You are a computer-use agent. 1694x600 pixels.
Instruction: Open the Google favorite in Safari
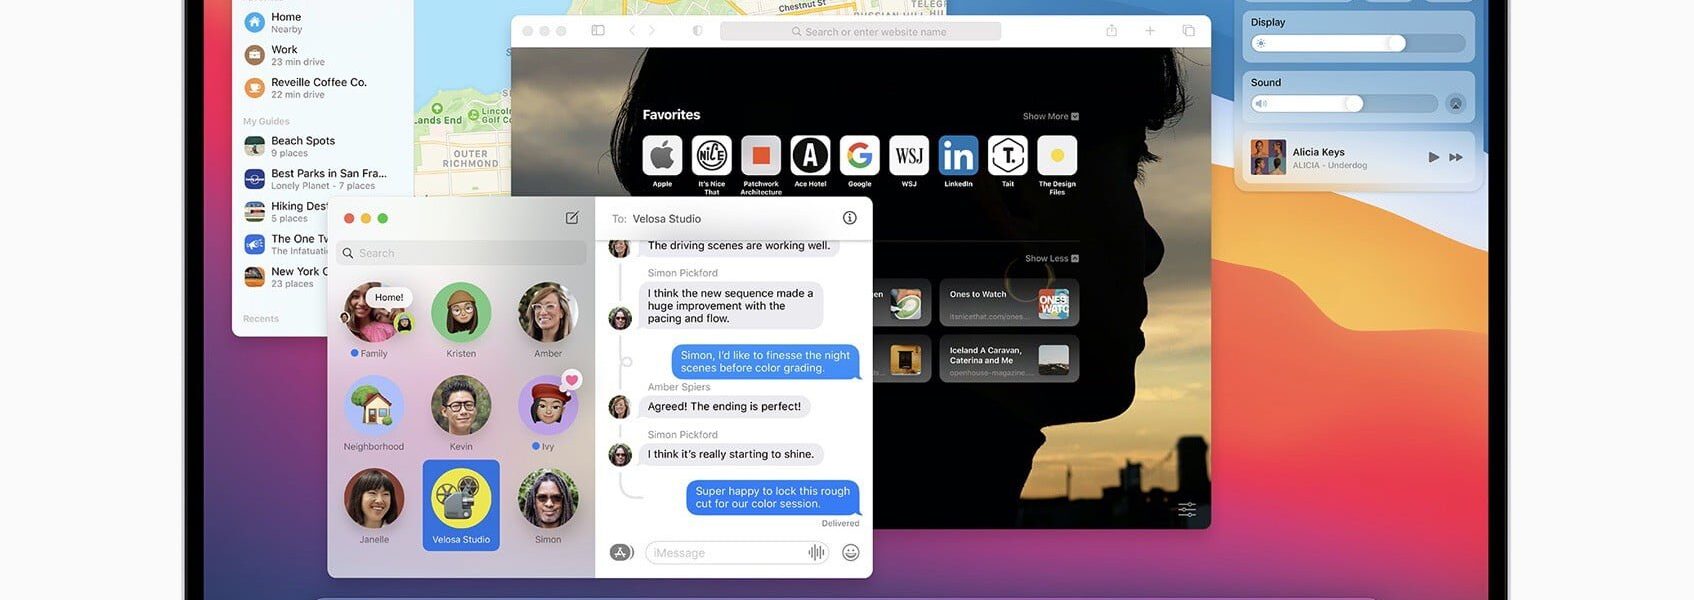859,156
